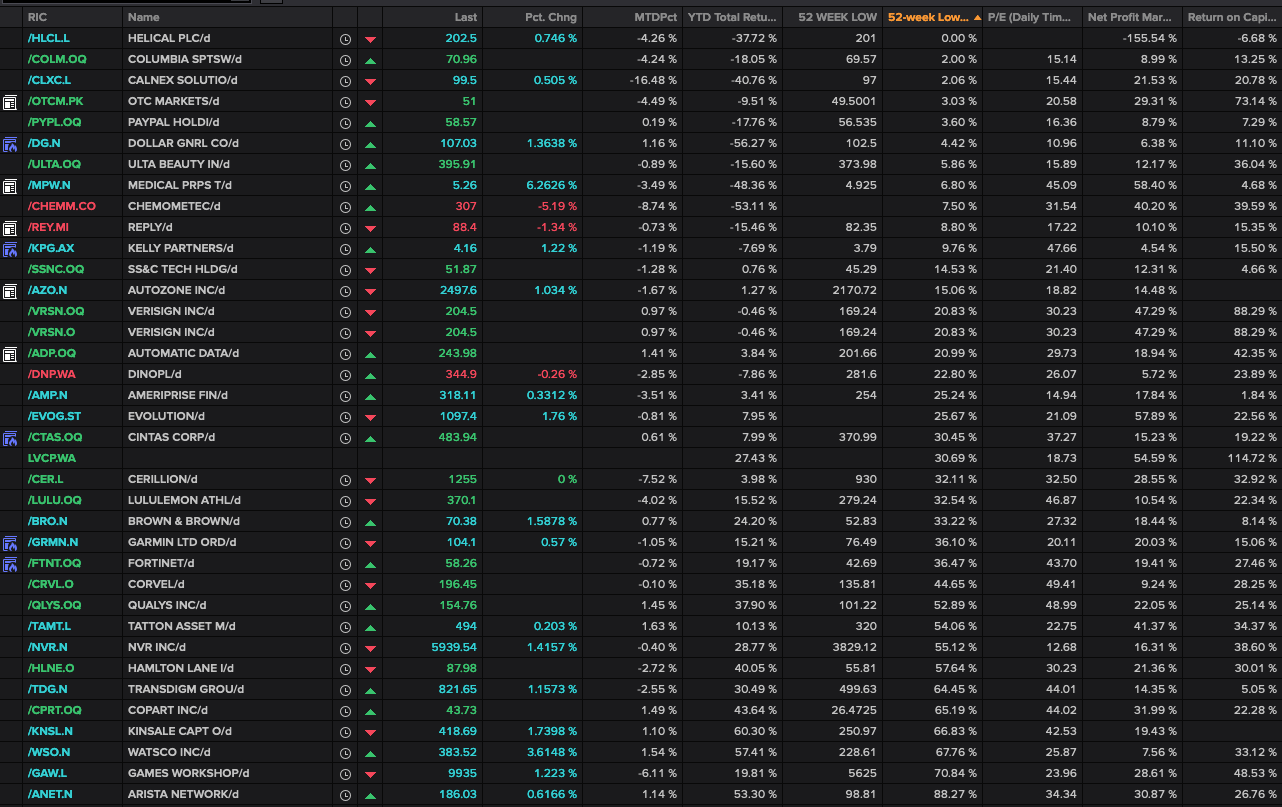1282x807 pixels.
Task: Open the /NVR.N ticker link
Action: pos(50,647)
